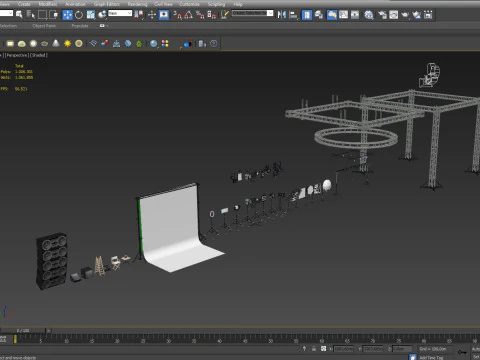Image resolution: width=480 pixels, height=360 pixels.
Task: Click Edit Named Selection Sets icon
Action: coord(225,14)
